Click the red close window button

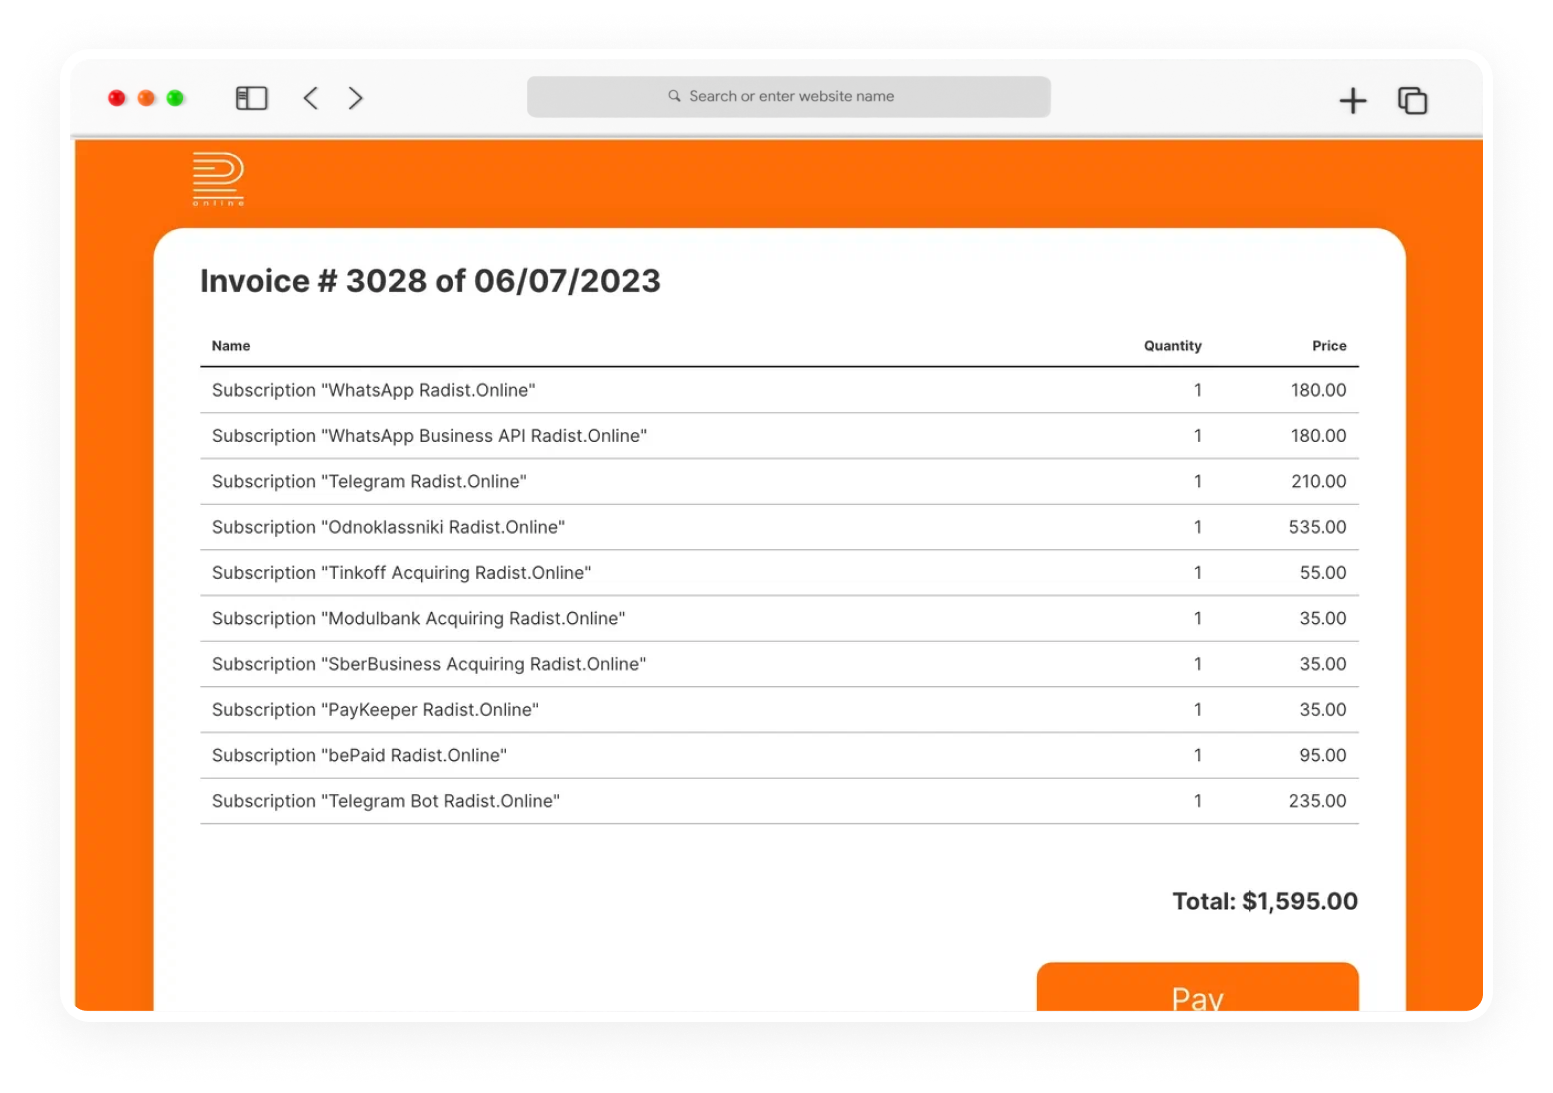[x=117, y=98]
